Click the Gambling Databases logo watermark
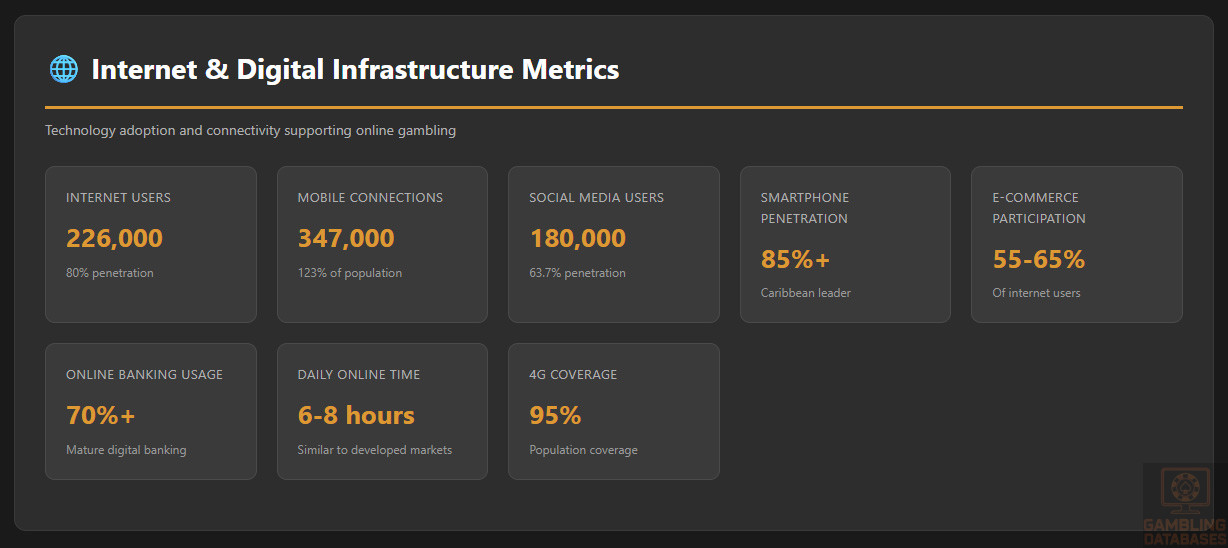This screenshot has height=548, width=1228. [x=1184, y=504]
